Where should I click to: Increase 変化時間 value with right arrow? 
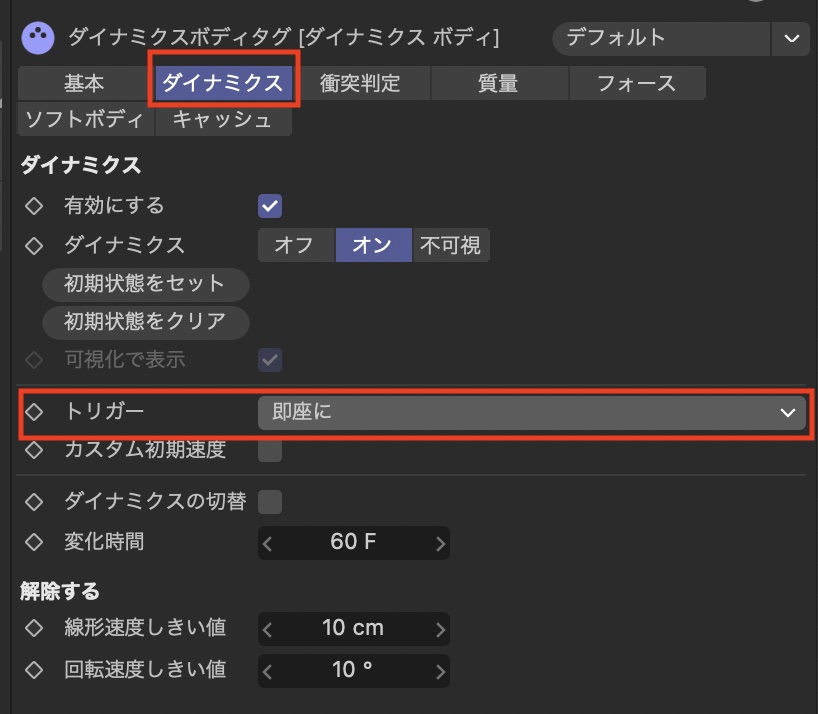[440, 543]
